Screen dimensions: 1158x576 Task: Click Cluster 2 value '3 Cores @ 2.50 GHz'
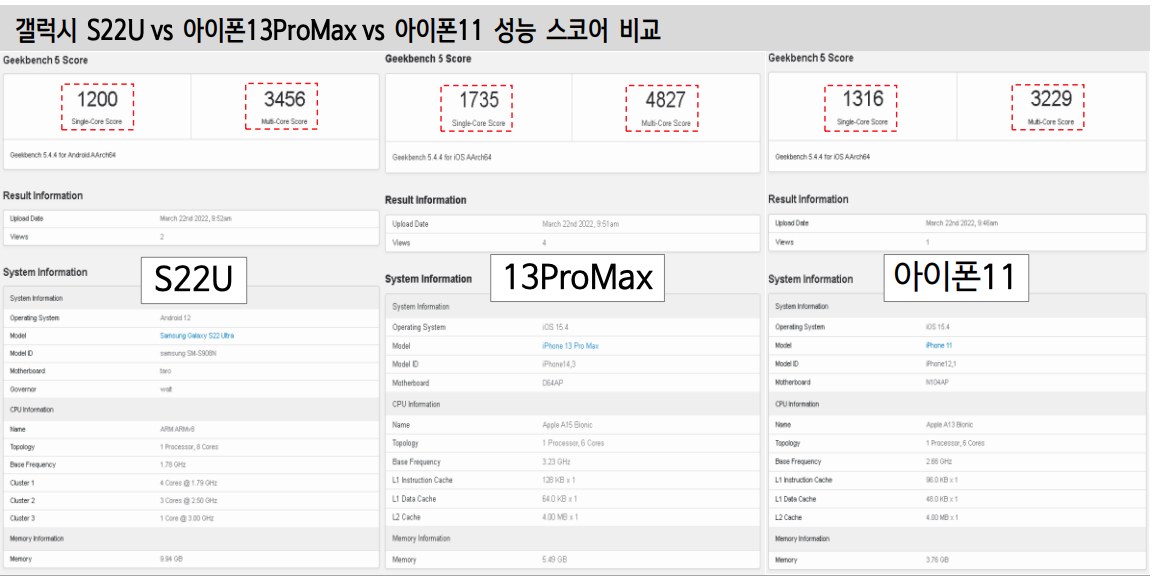(x=188, y=501)
